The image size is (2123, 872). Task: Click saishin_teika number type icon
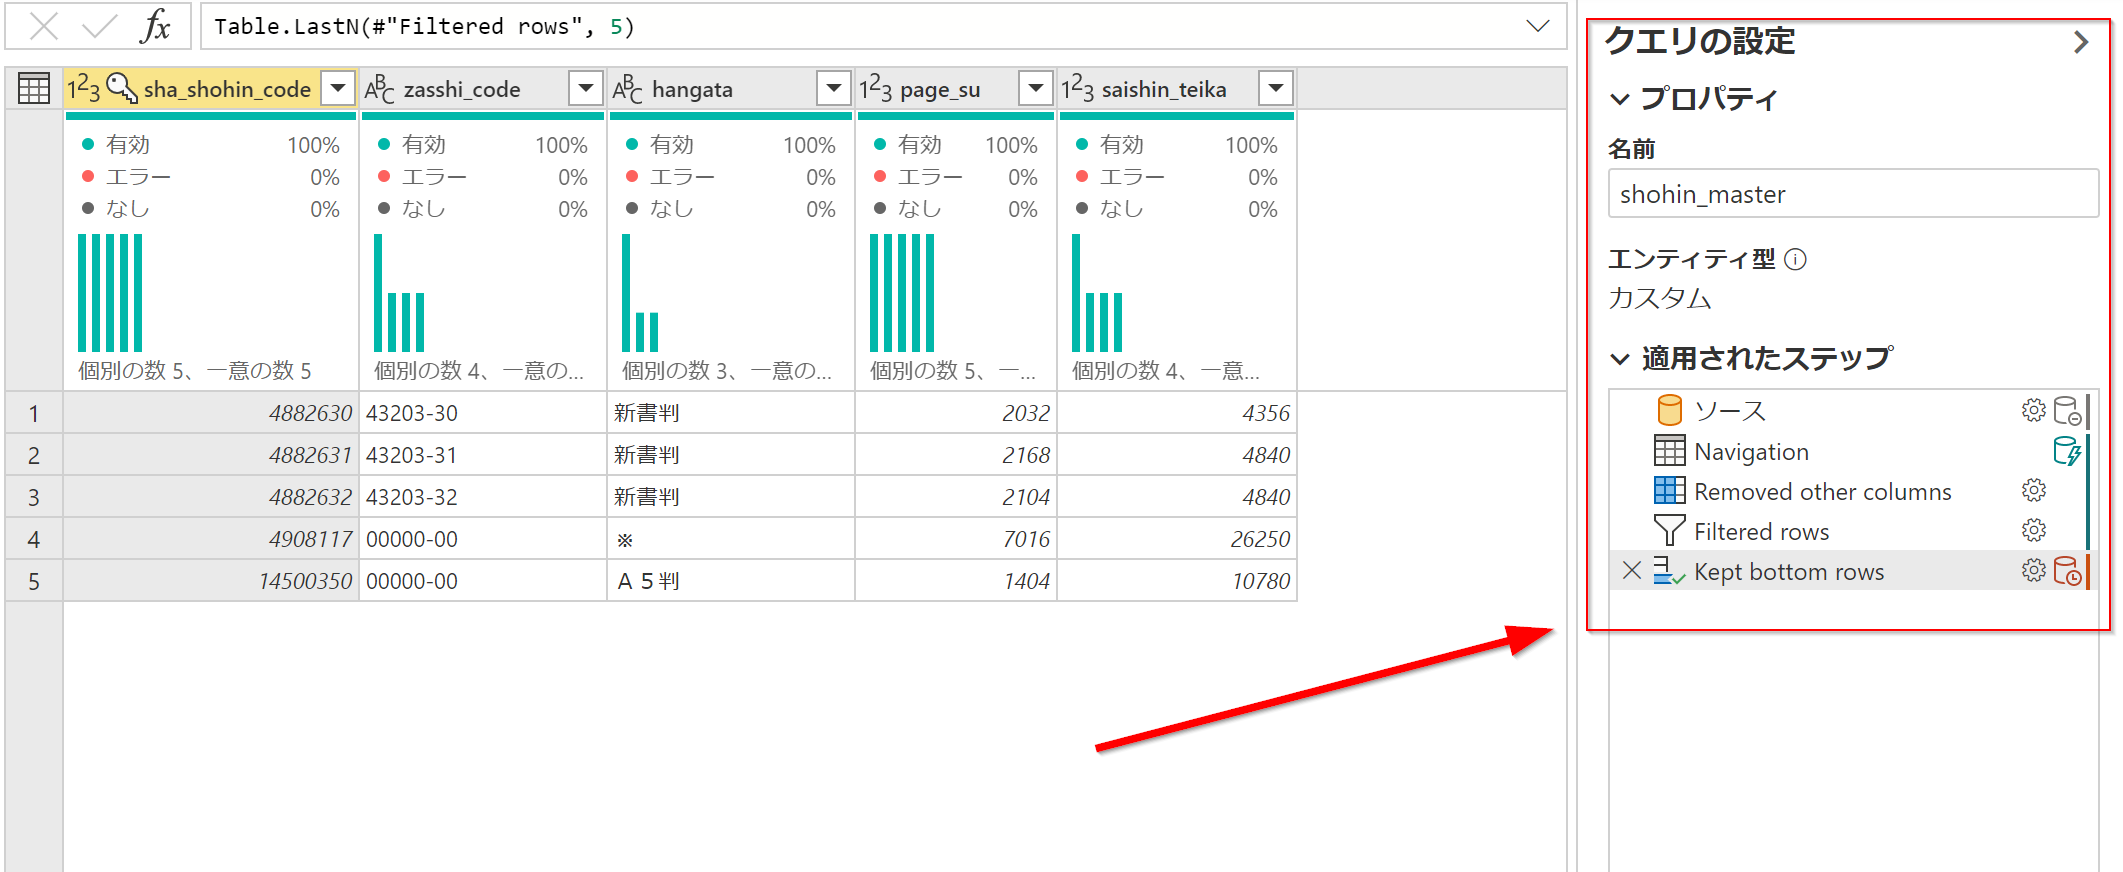pyautogui.click(x=1078, y=89)
